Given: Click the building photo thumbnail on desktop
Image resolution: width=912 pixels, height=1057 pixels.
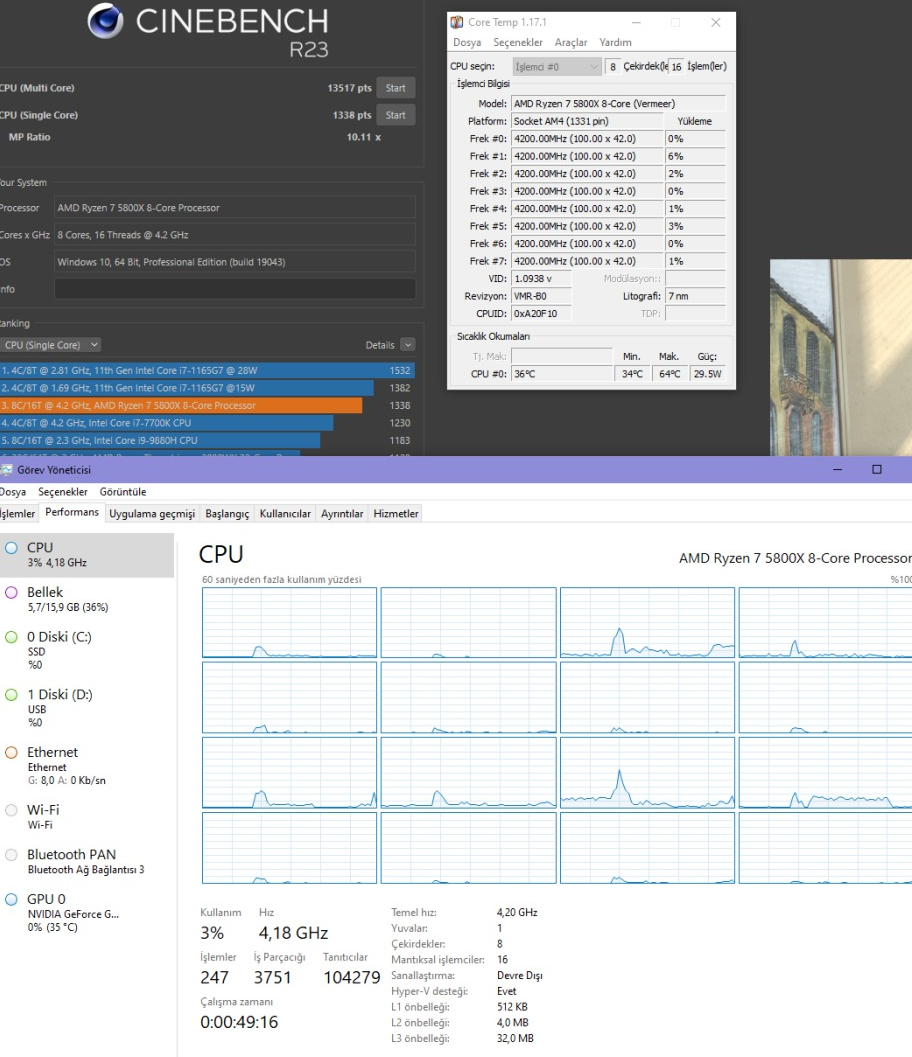Looking at the screenshot, I should (x=841, y=358).
